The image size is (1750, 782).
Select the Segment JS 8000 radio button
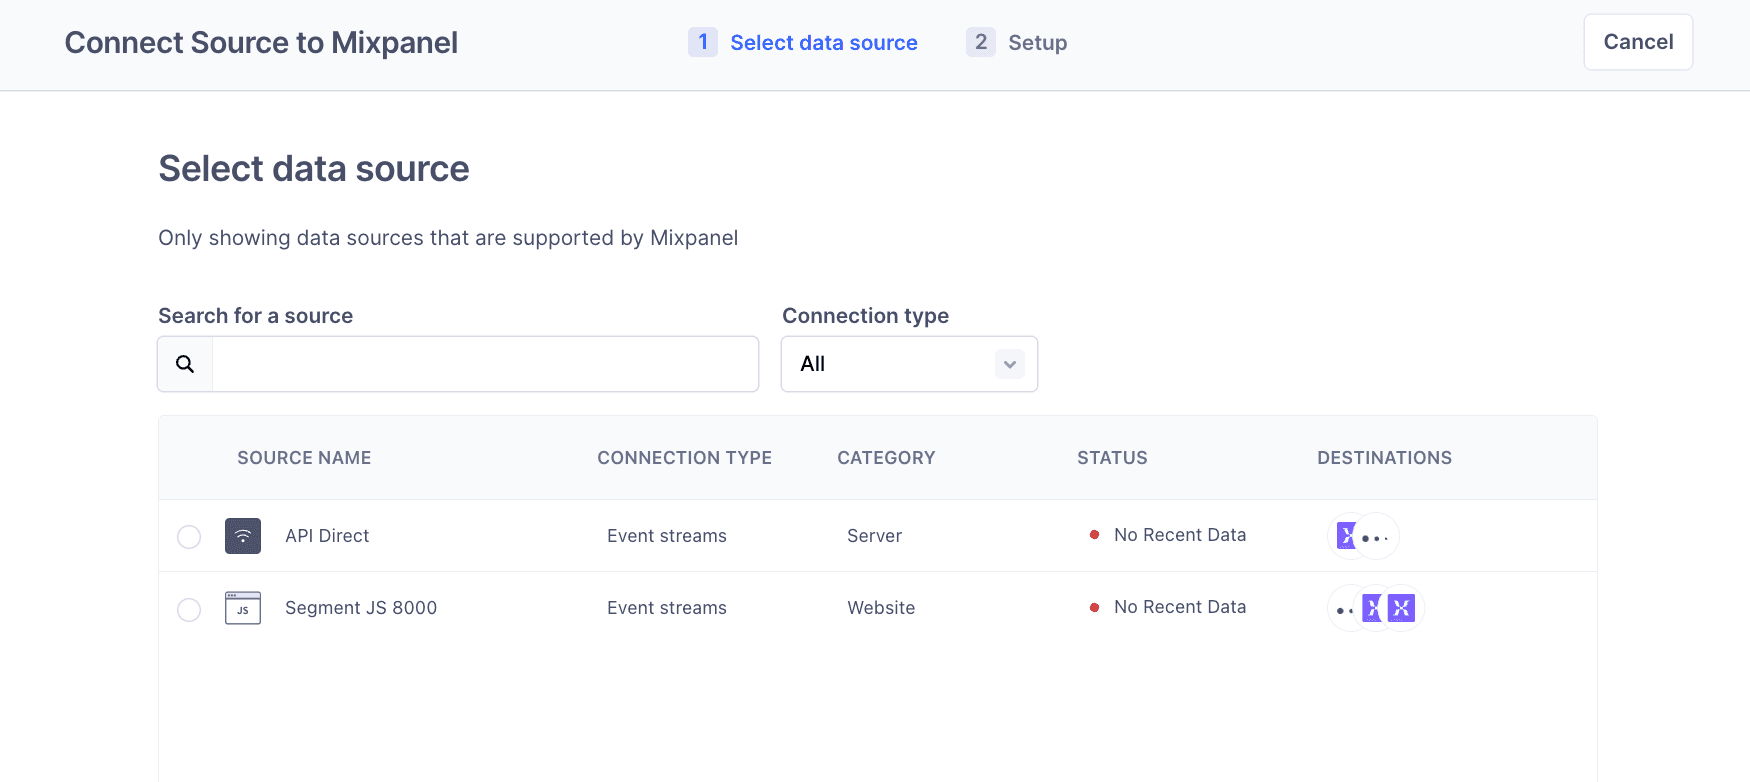pyautogui.click(x=189, y=609)
